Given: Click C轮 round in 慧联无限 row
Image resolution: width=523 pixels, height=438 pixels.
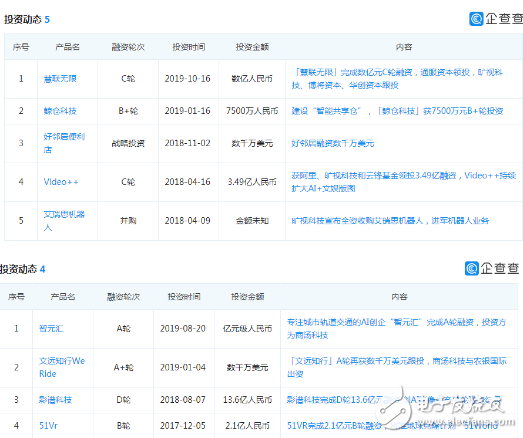Looking at the screenshot, I should (128, 79).
